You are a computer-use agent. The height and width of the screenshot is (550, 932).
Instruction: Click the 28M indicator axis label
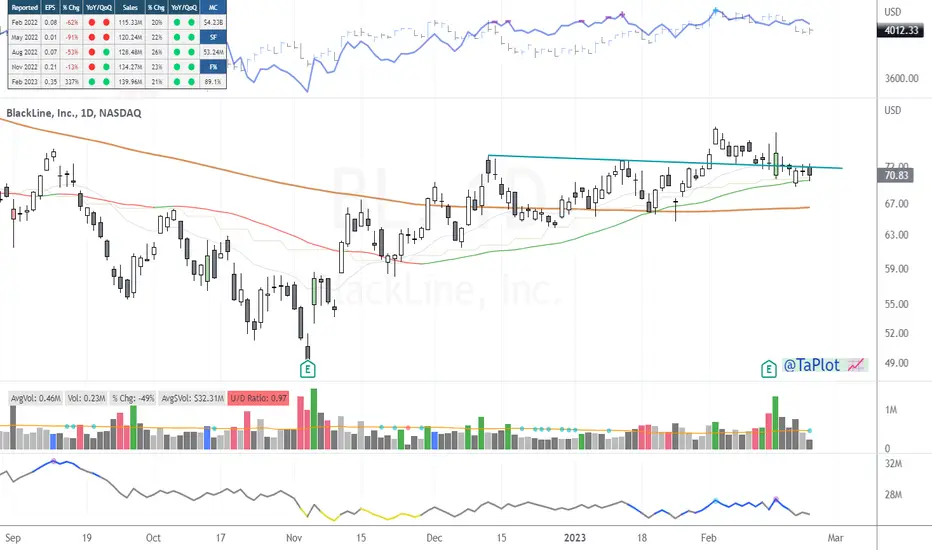[x=893, y=495]
